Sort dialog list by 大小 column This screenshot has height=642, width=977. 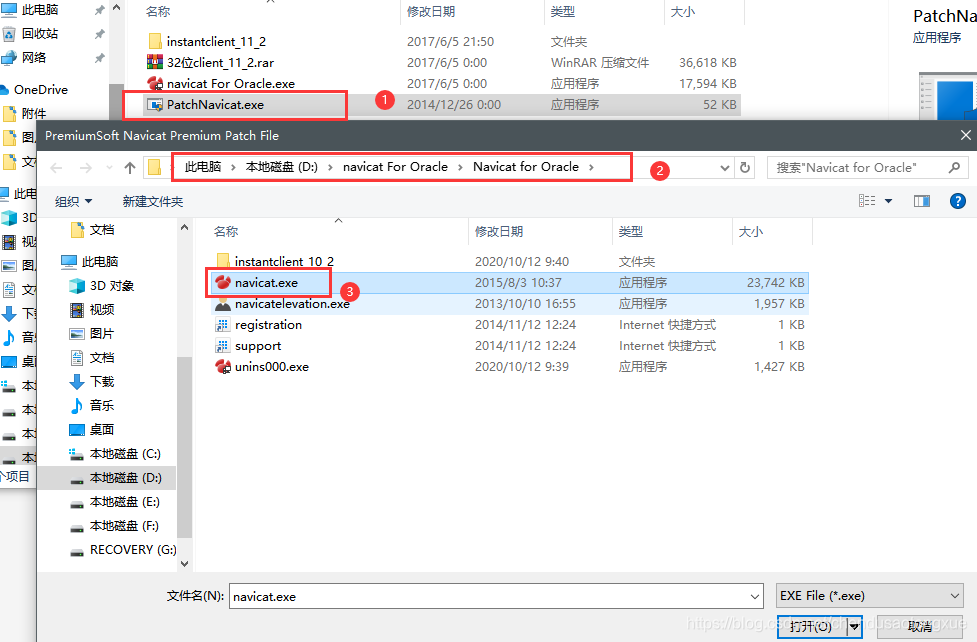click(750, 231)
